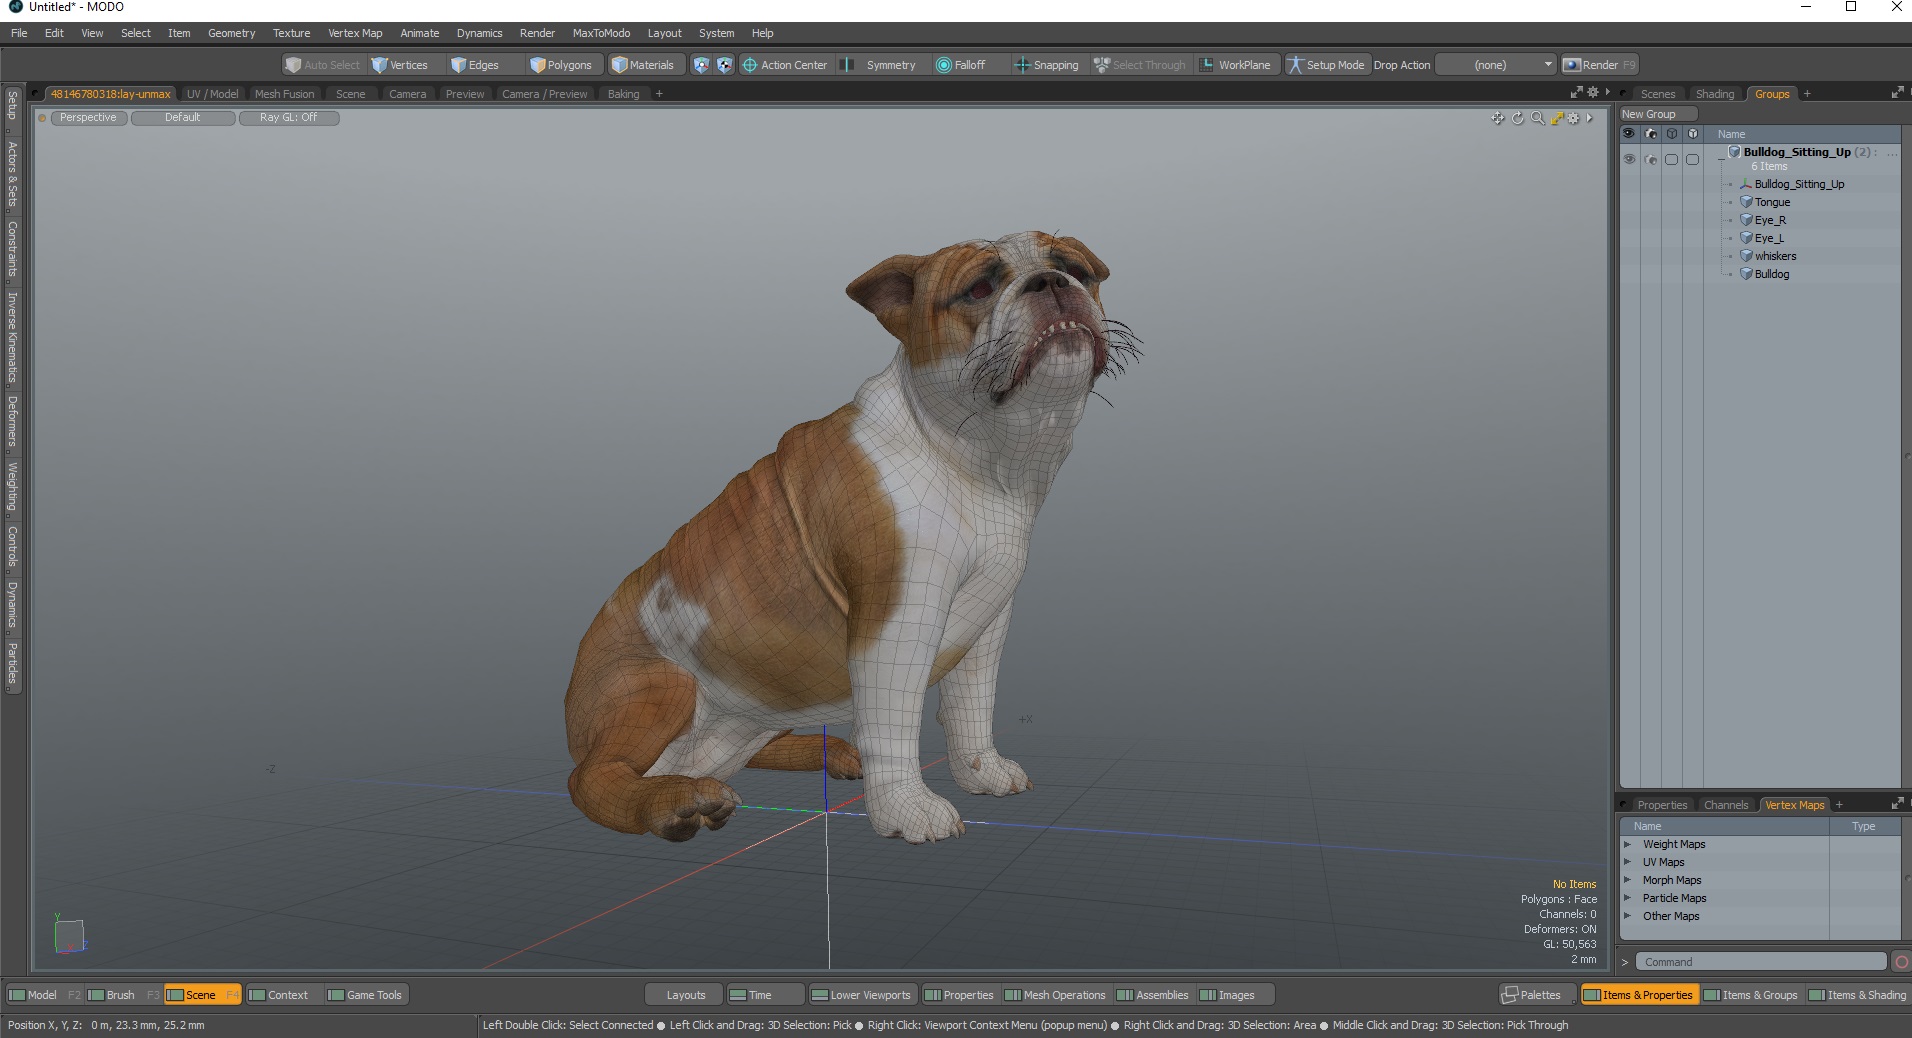The width and height of the screenshot is (1912, 1038).
Task: Open the Perspective view type dropdown
Action: pos(88,118)
